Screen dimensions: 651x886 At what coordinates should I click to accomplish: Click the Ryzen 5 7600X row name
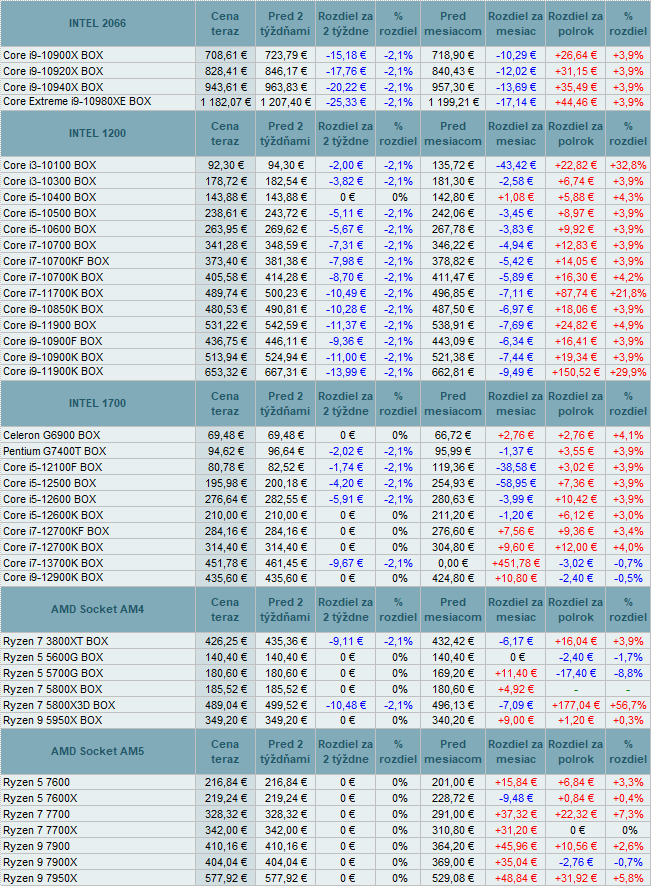40,798
